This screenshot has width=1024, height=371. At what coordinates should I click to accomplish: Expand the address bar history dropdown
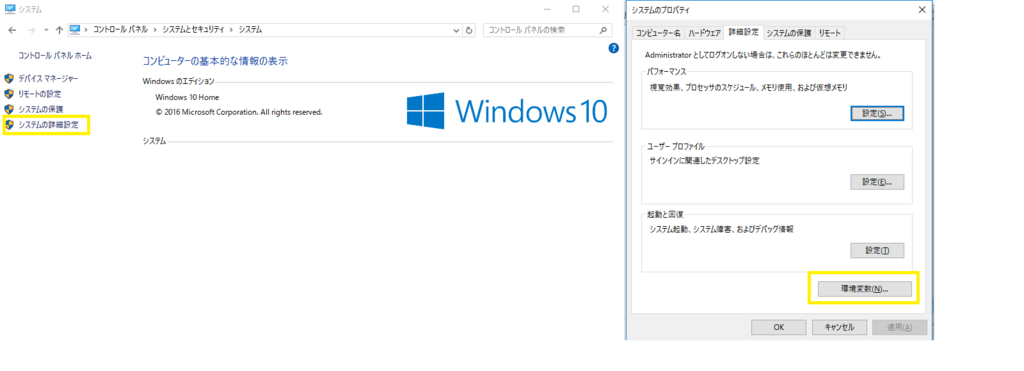coord(456,30)
